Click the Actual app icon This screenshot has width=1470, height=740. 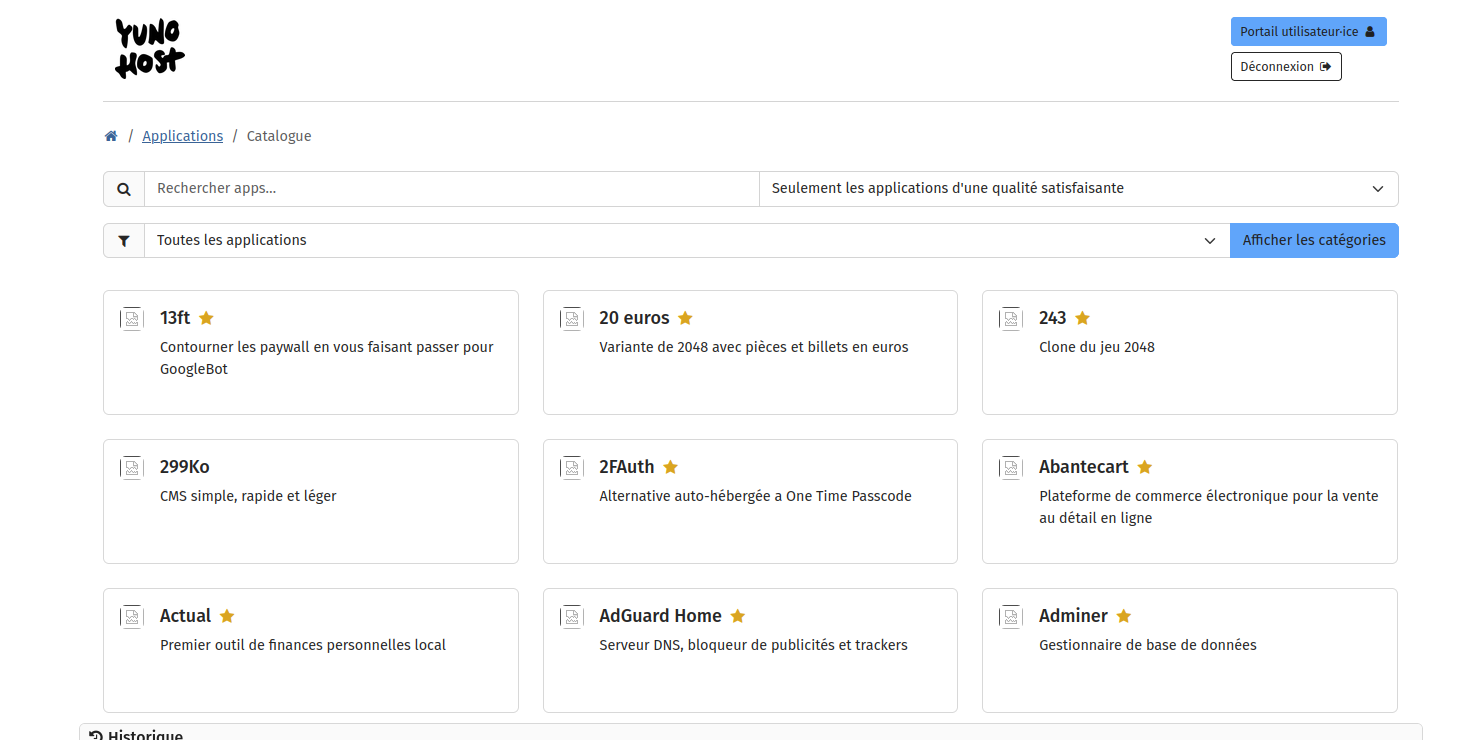point(132,617)
